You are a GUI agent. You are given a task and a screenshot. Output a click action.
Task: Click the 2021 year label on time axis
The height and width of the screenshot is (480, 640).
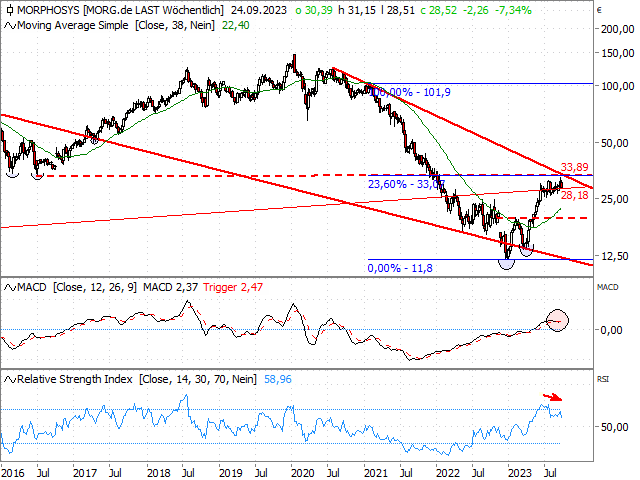[x=376, y=473]
